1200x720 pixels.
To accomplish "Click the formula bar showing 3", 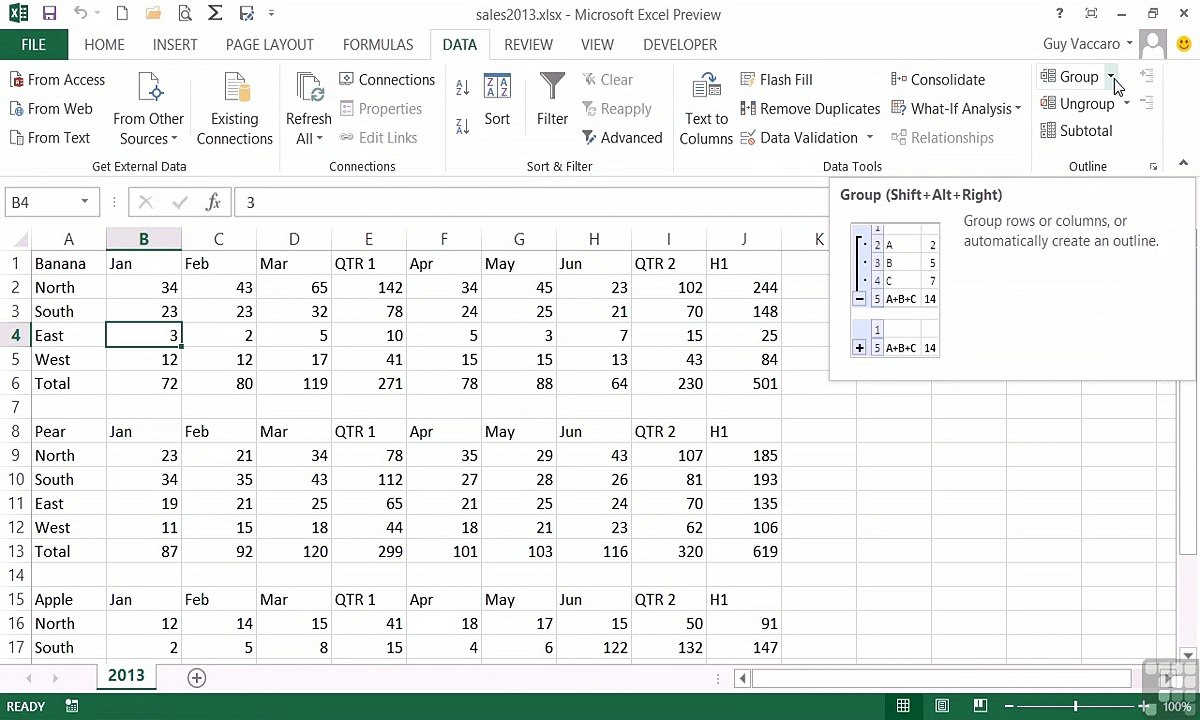I will pyautogui.click(x=530, y=202).
